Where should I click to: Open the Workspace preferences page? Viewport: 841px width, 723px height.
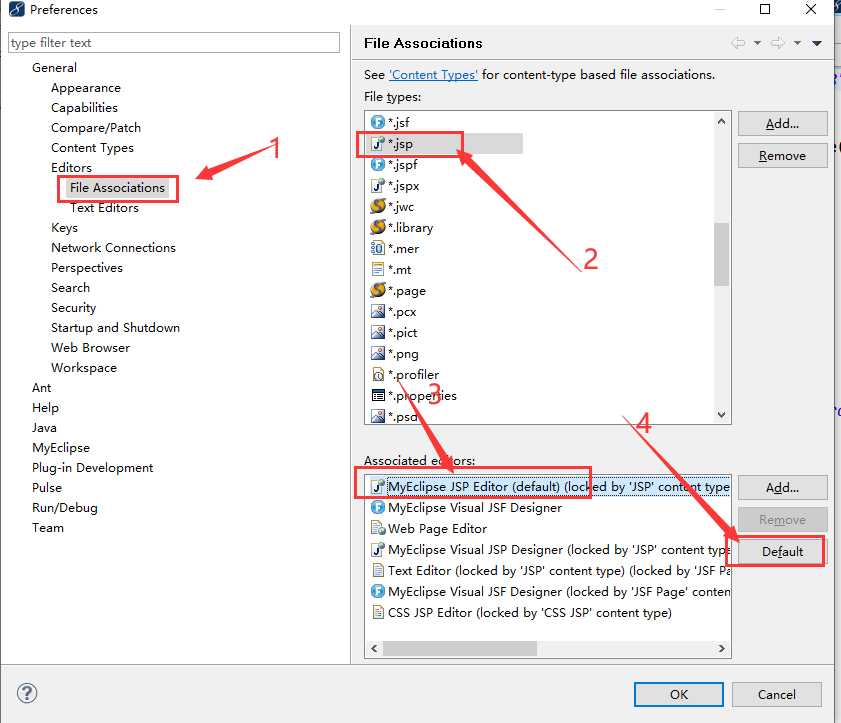coord(84,367)
